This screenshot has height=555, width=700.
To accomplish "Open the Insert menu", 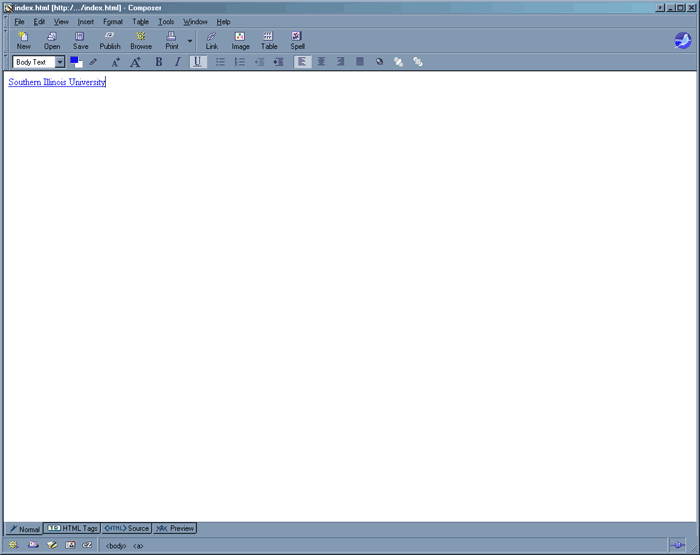I will 85,21.
